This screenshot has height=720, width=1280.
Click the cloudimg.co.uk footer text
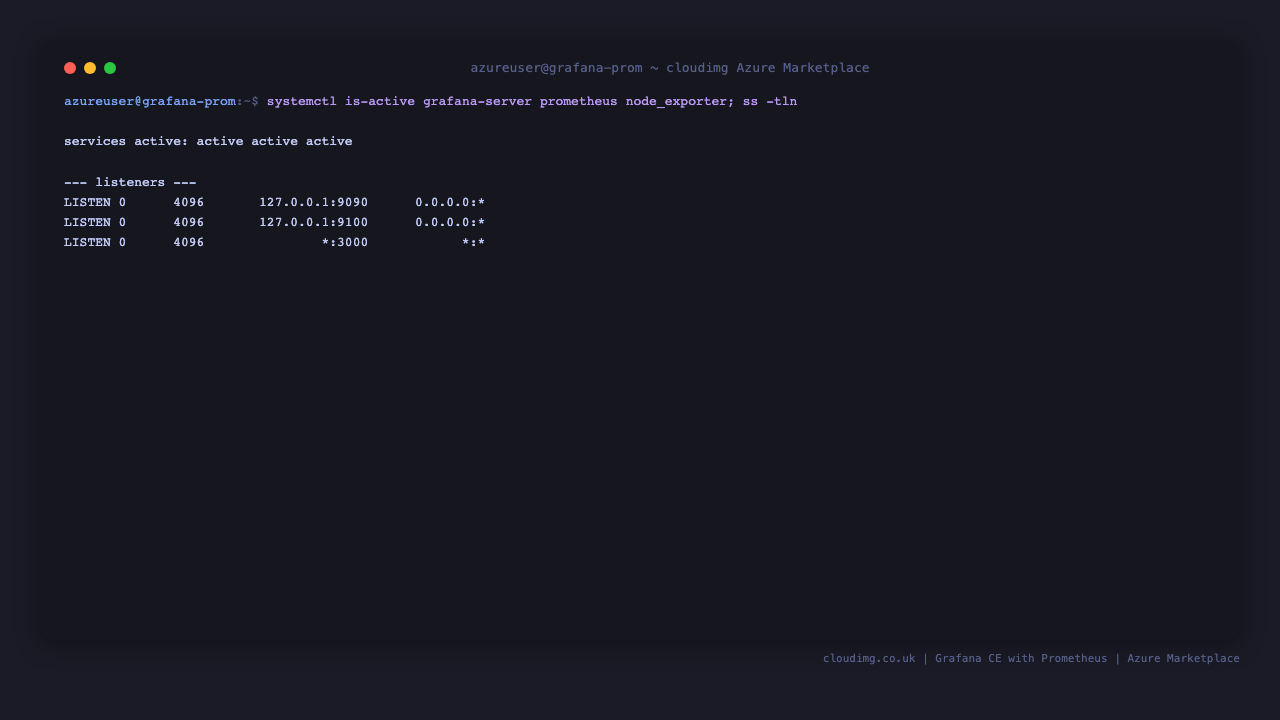(x=869, y=658)
